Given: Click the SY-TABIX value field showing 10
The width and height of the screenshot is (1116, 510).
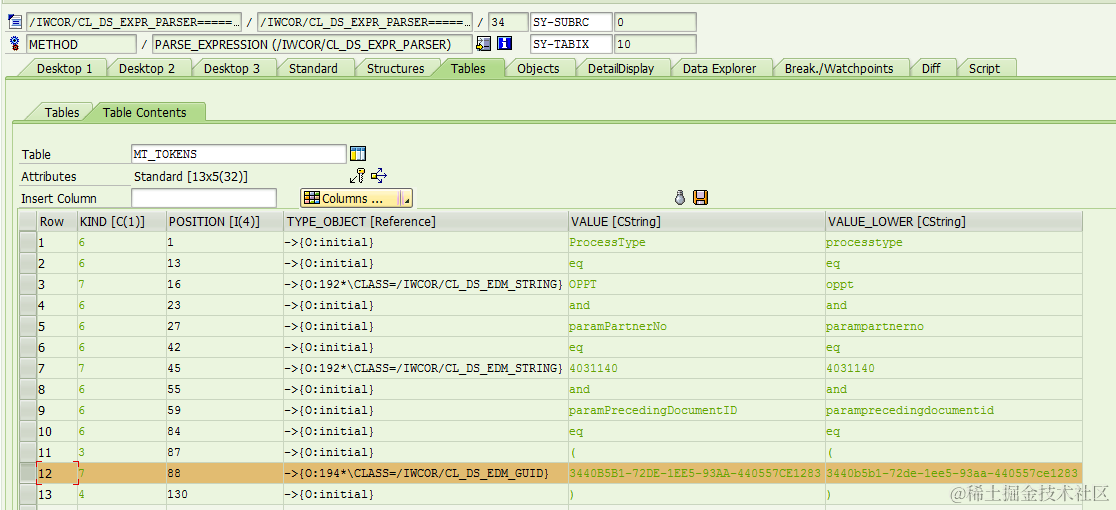Looking at the screenshot, I should (x=655, y=44).
